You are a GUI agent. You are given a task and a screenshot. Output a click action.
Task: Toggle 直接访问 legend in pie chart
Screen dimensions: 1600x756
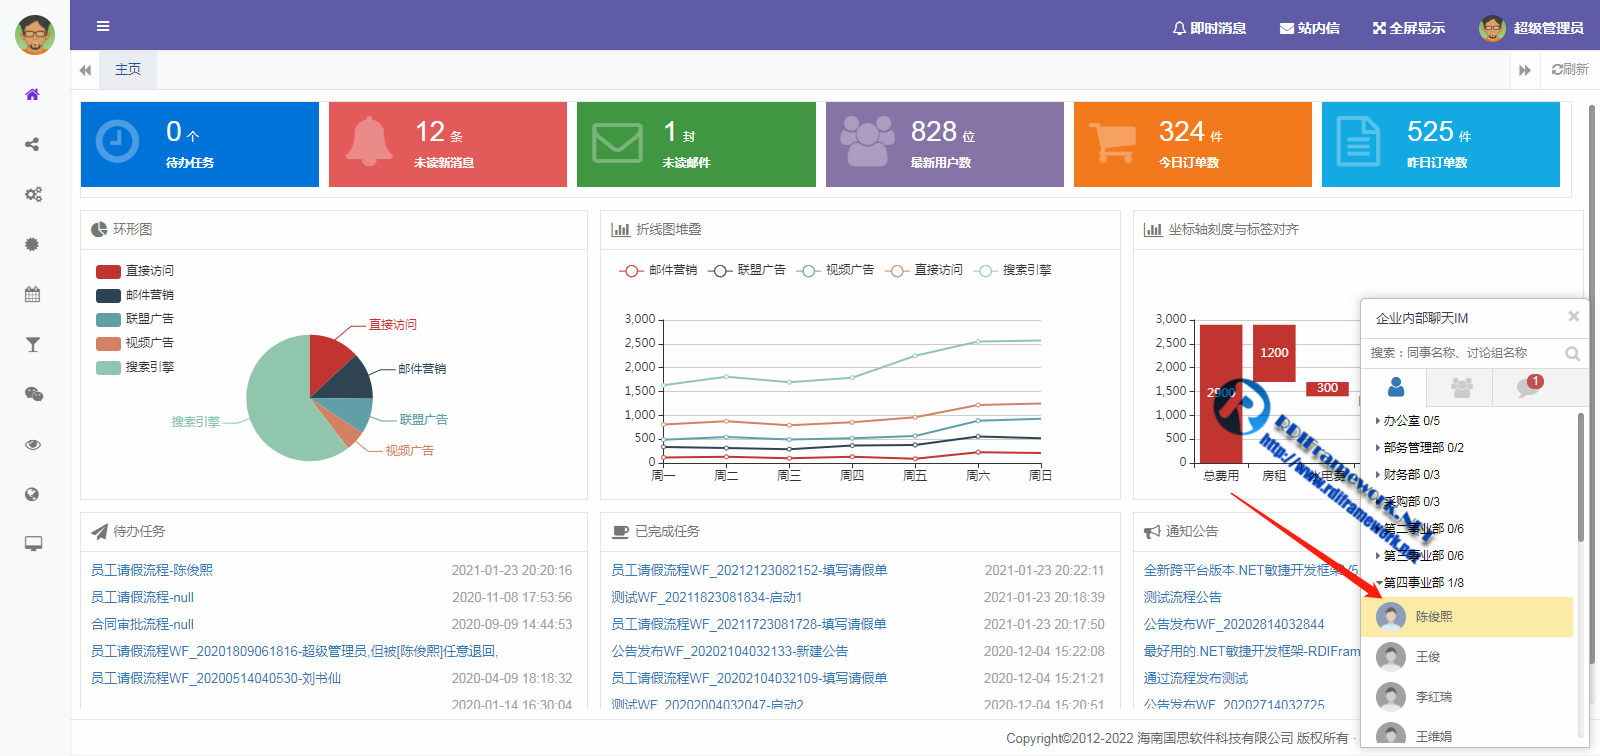pyautogui.click(x=135, y=271)
